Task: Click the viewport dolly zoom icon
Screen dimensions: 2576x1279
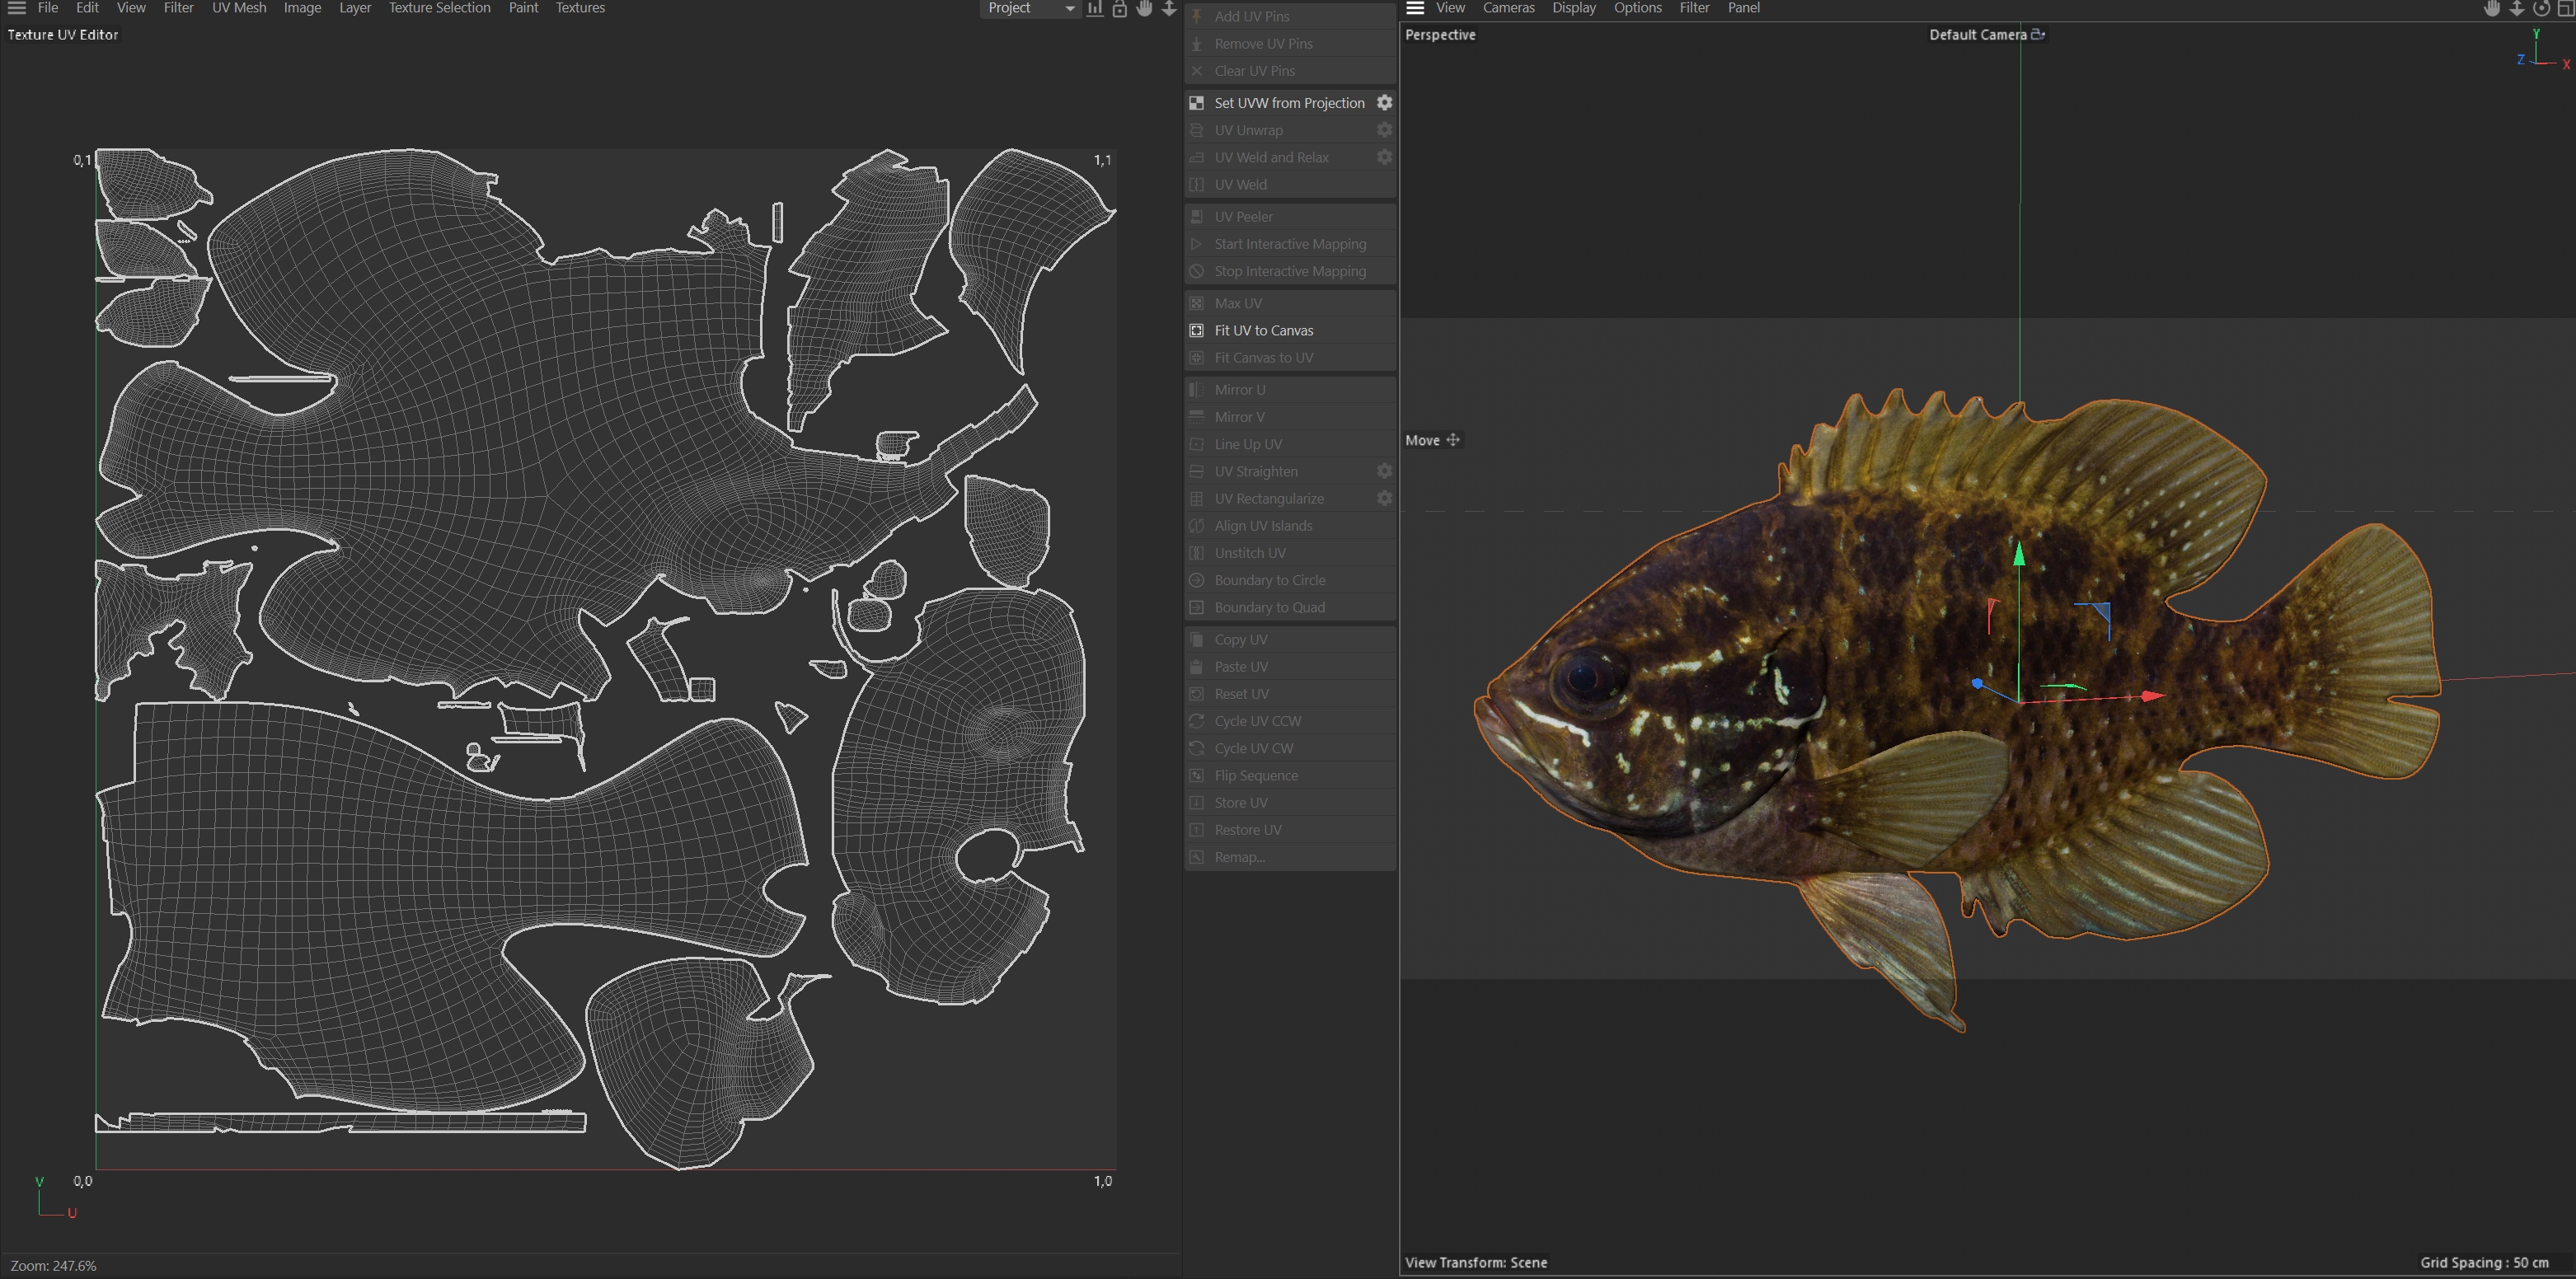Action: 2517,8
